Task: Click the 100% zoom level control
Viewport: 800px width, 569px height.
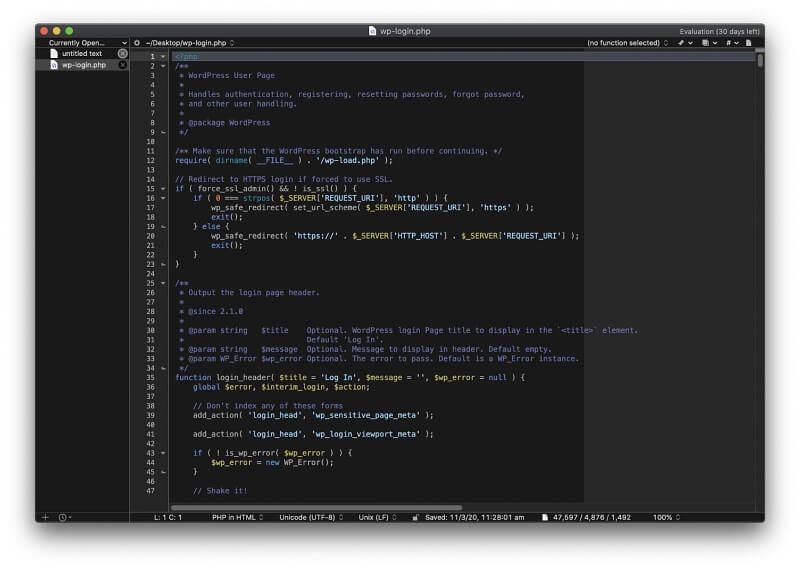Action: coord(665,517)
